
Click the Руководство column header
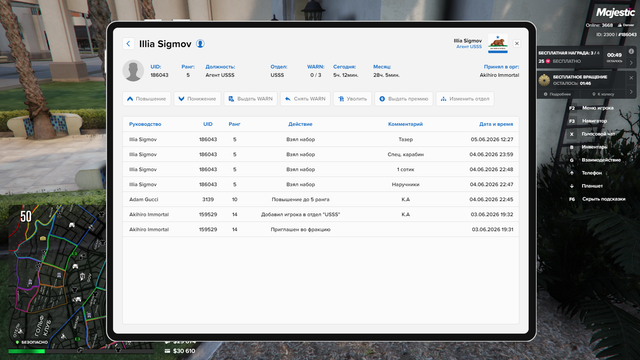(145, 124)
